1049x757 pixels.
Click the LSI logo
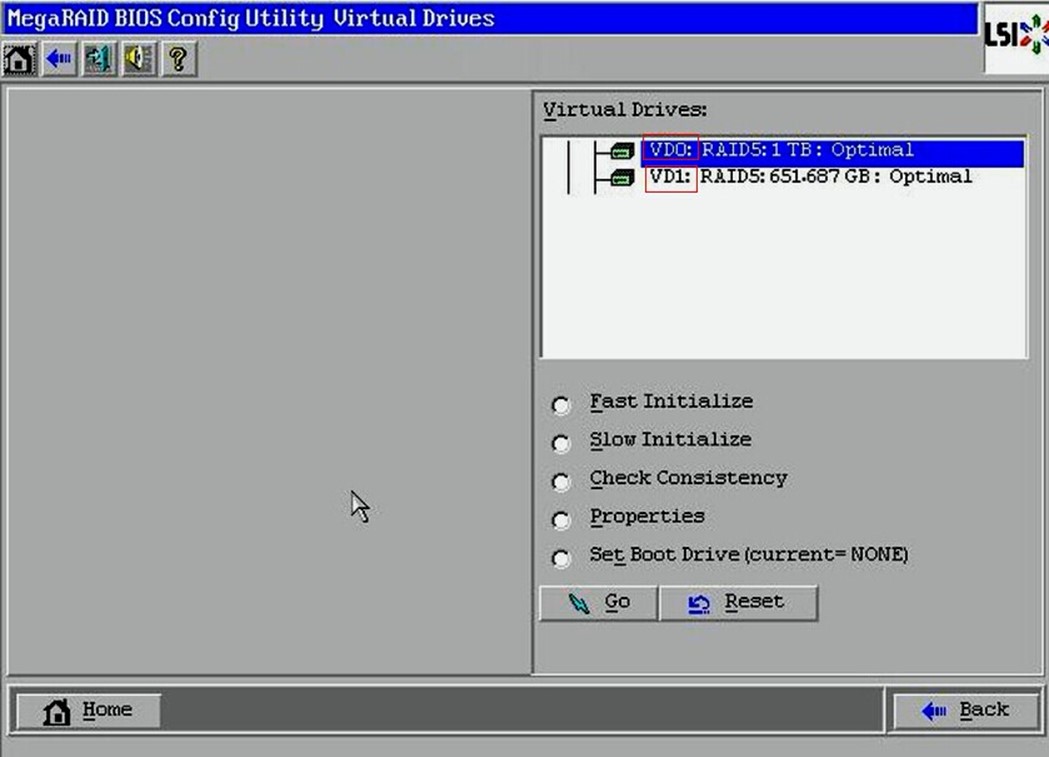(1016, 38)
